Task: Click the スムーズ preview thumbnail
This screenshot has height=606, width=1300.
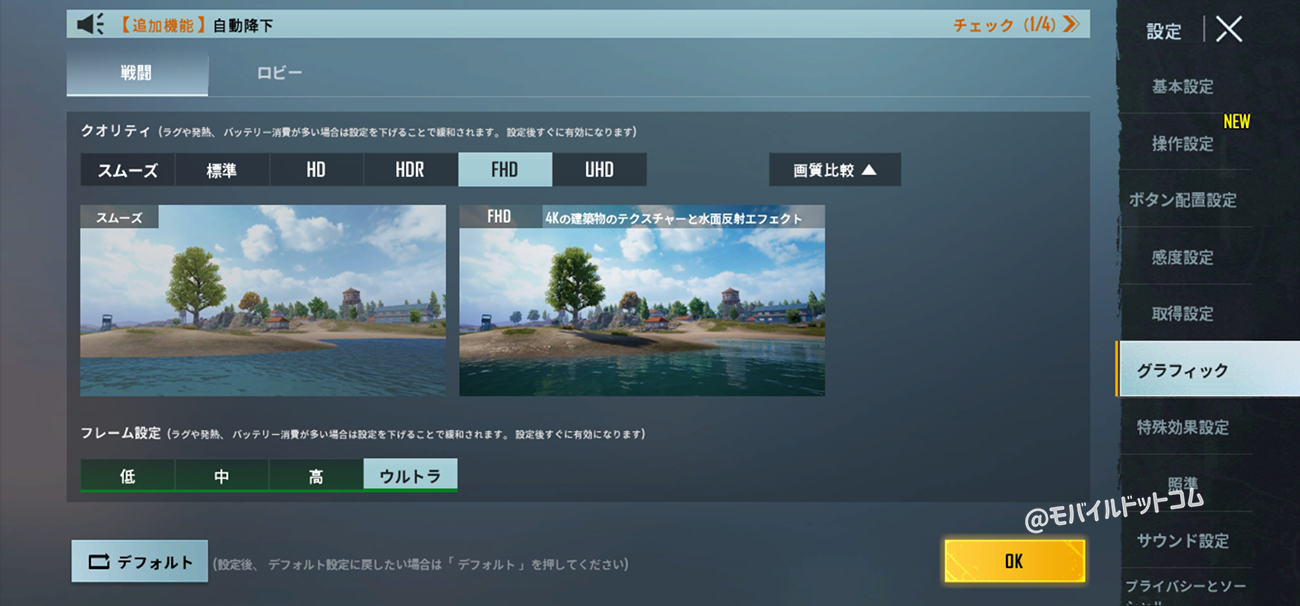Action: (263, 300)
